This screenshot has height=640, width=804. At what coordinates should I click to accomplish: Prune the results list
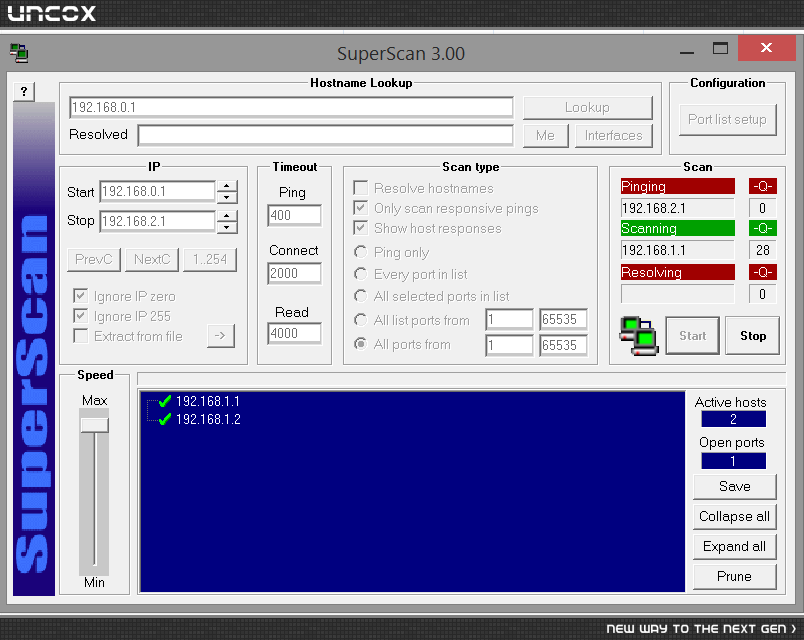(x=735, y=577)
